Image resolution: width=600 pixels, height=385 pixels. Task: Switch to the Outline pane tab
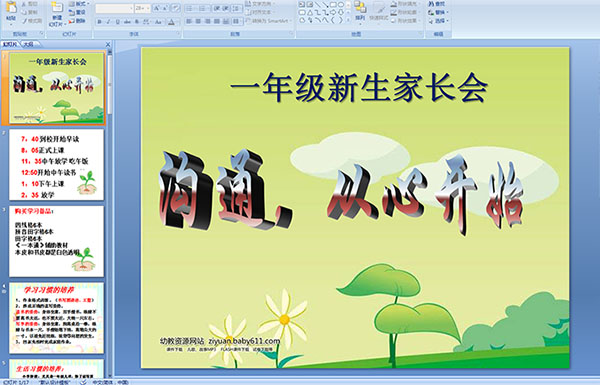pyautogui.click(x=28, y=44)
